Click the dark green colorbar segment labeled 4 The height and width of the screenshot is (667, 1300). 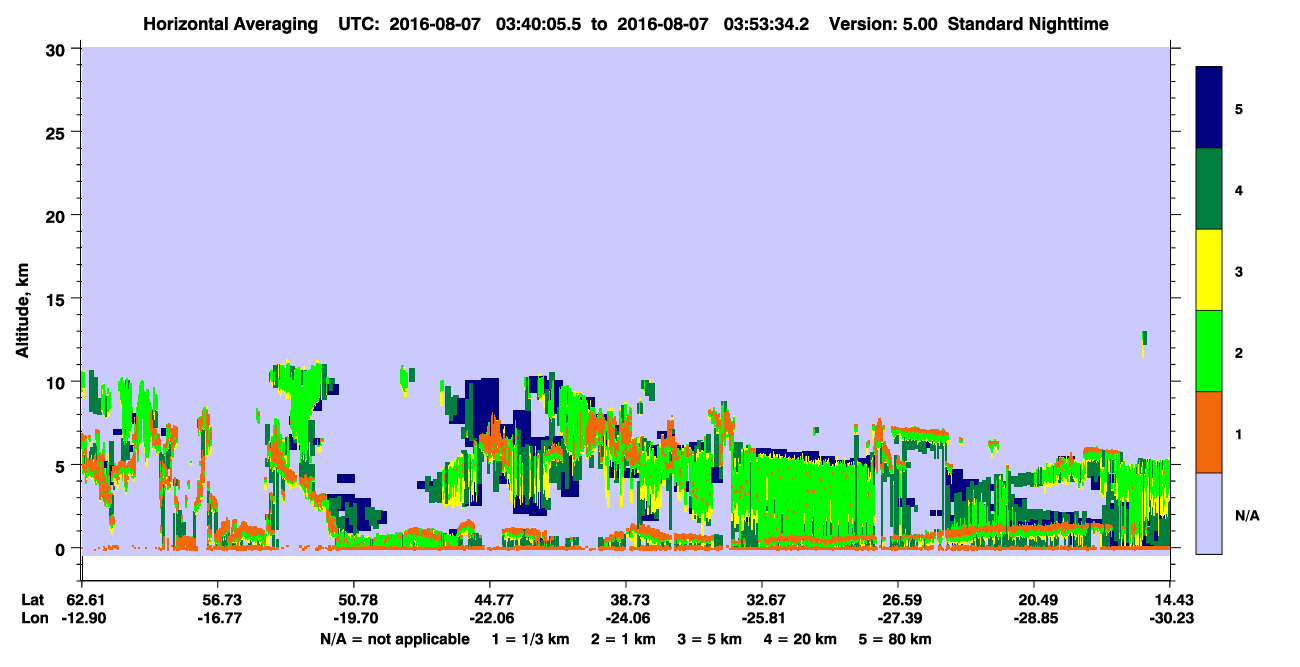(x=1209, y=189)
